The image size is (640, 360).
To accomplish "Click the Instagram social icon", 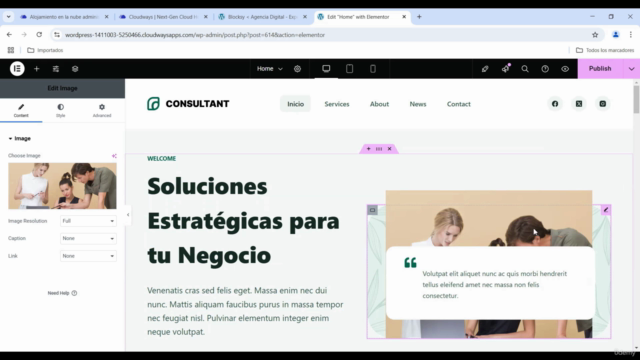I will (602, 104).
